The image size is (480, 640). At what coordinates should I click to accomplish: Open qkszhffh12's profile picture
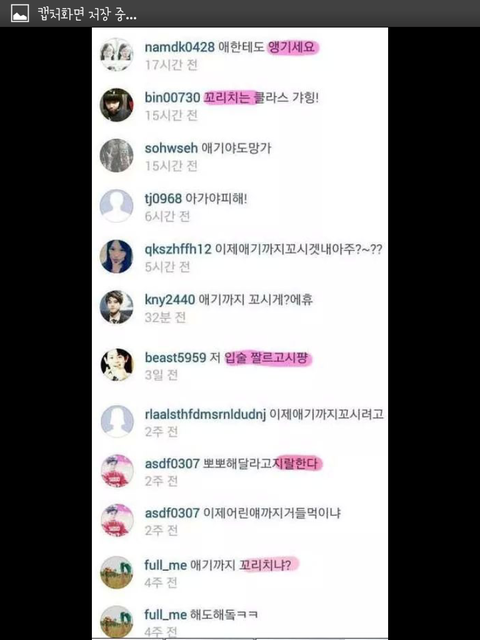pos(117,256)
